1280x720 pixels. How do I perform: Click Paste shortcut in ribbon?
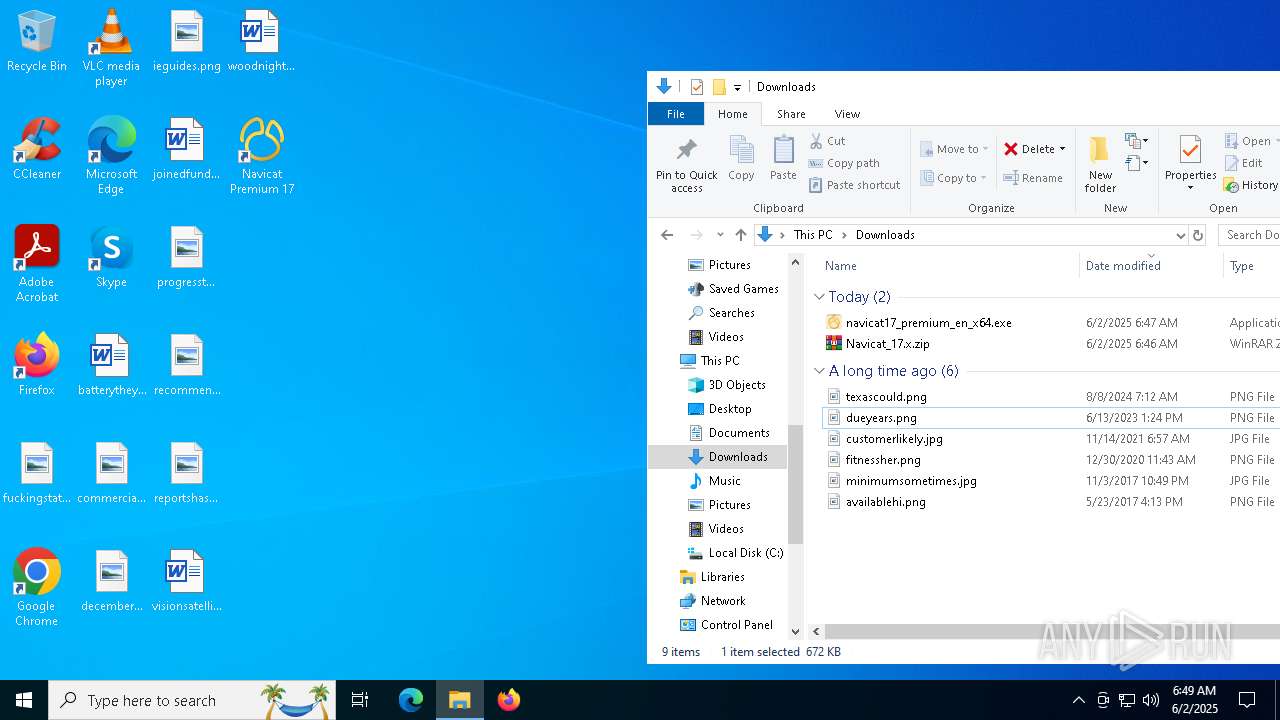click(855, 185)
